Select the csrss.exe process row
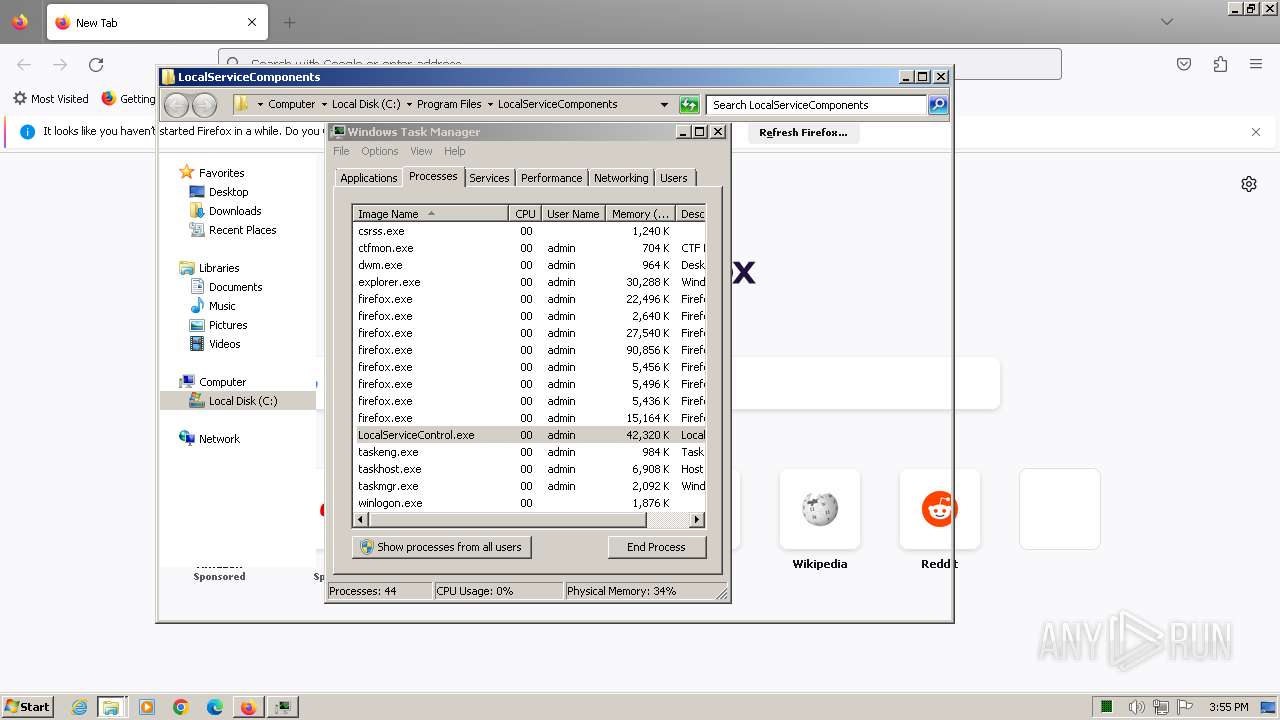The image size is (1280, 720). tap(530, 231)
